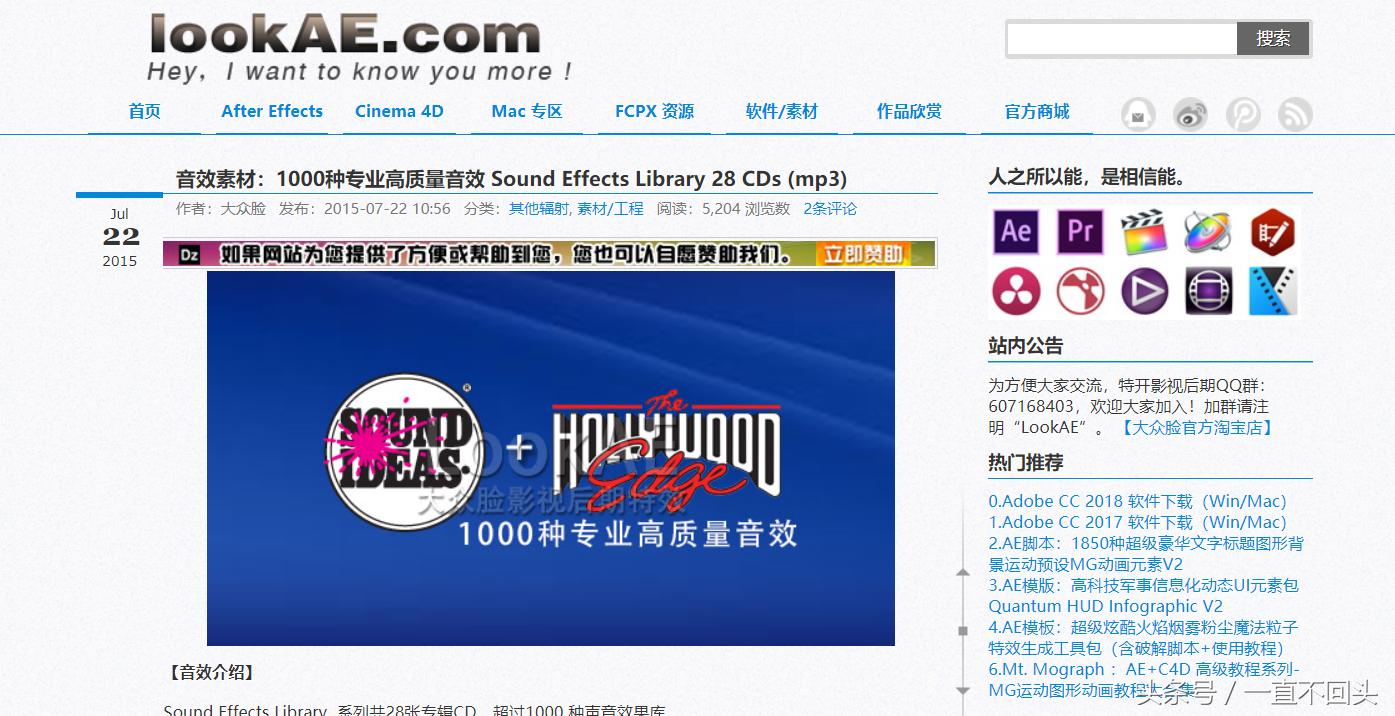Open the DaVinci Resolve icon
Screen dimensions: 1395x716
1016,292
